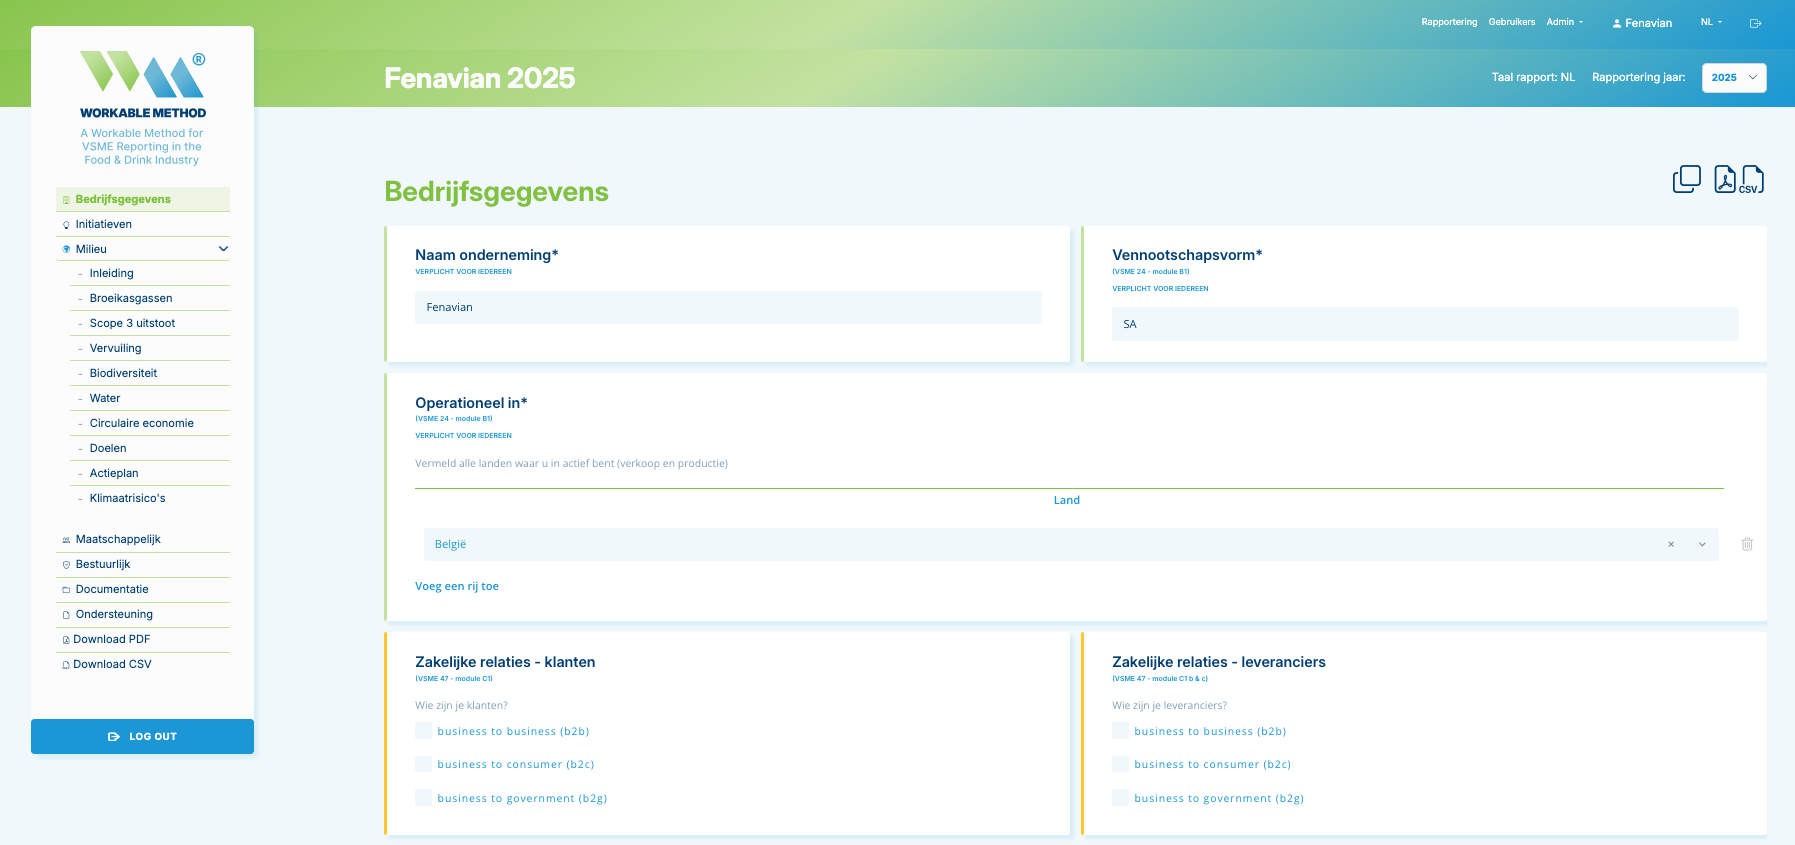Screen dimensions: 1795x845
Task: Clear België selection with x icon
Action: tap(1671, 544)
